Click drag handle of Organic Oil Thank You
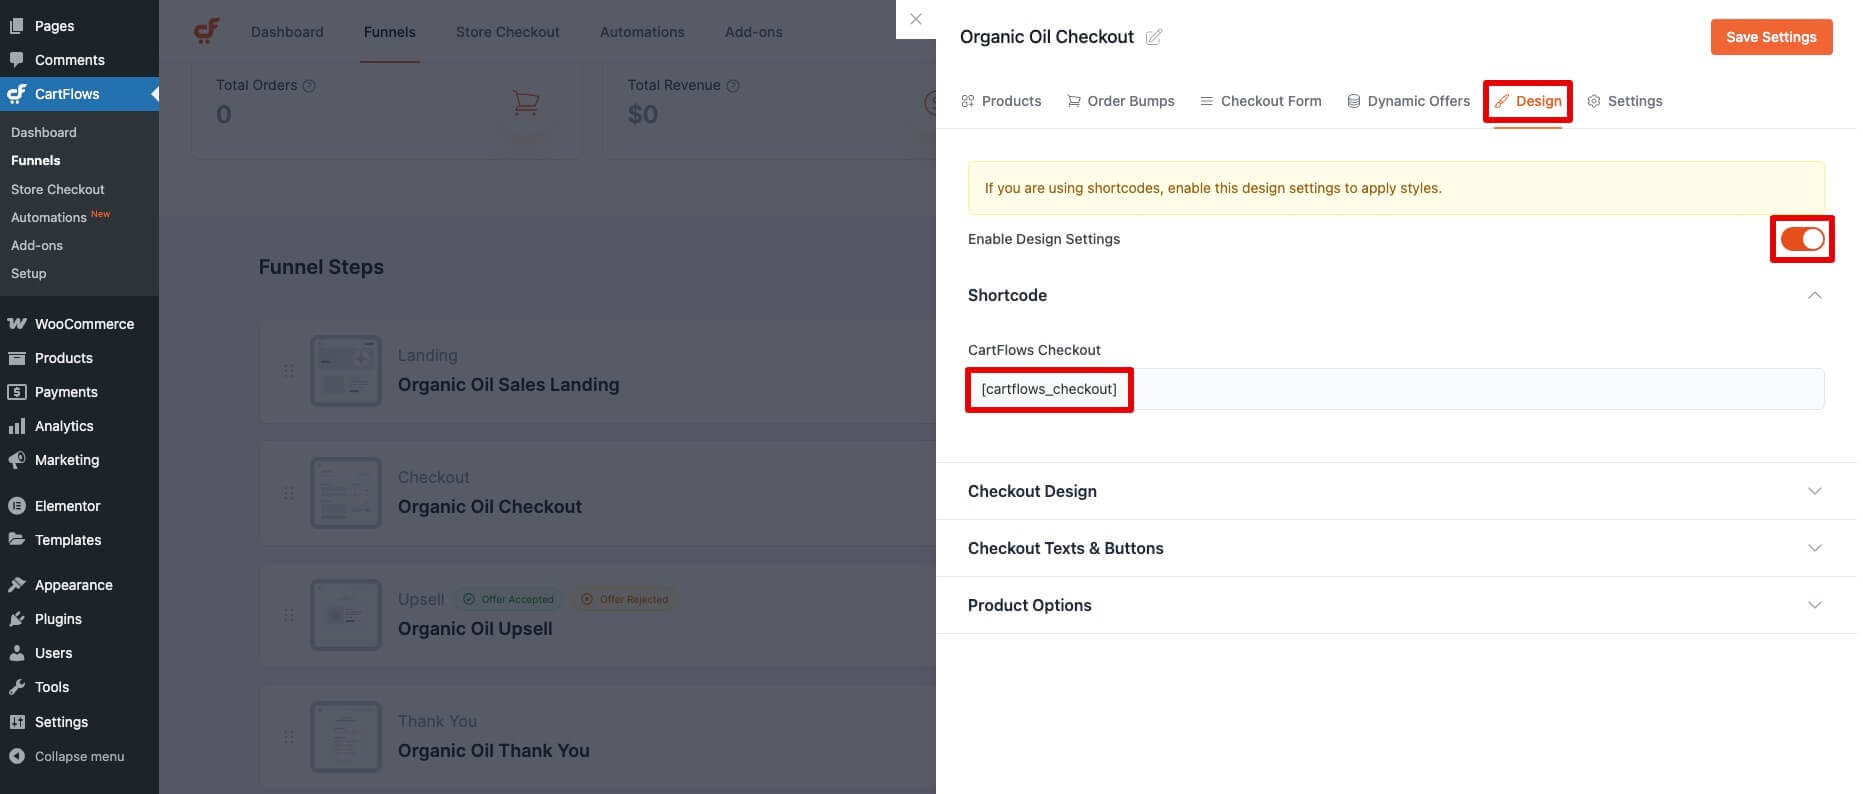This screenshot has height=794, width=1863. tap(288, 737)
